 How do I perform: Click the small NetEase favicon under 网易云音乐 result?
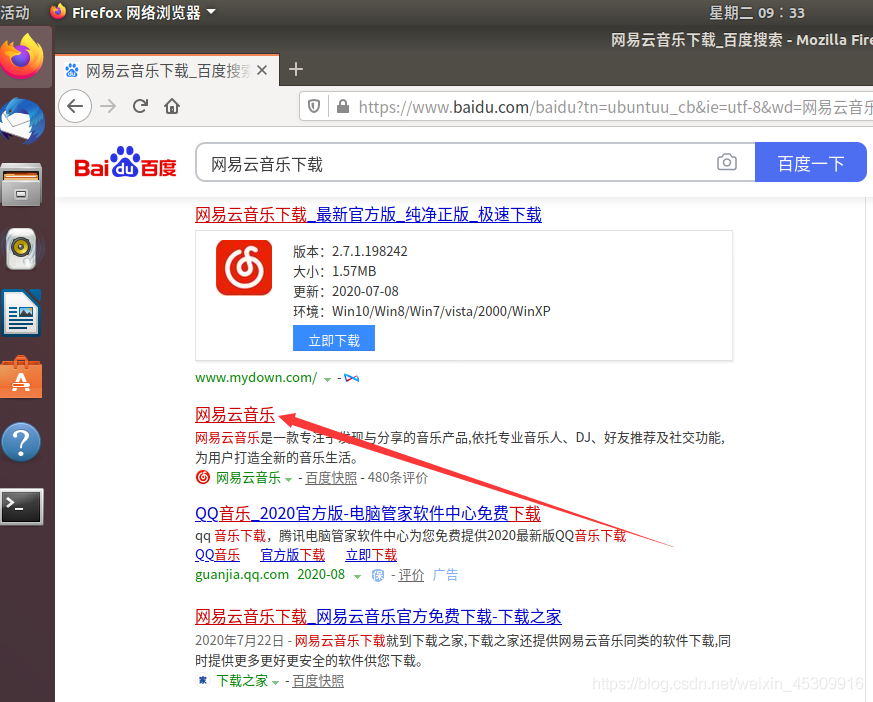tap(203, 477)
